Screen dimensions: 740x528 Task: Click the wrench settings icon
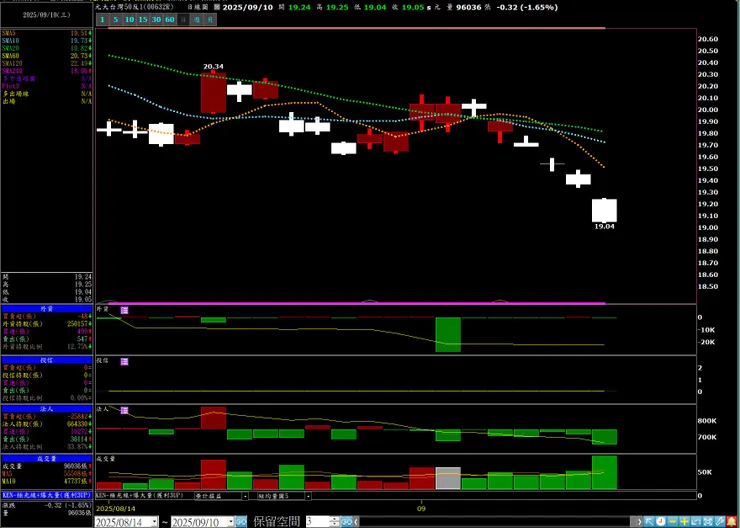coord(720,521)
